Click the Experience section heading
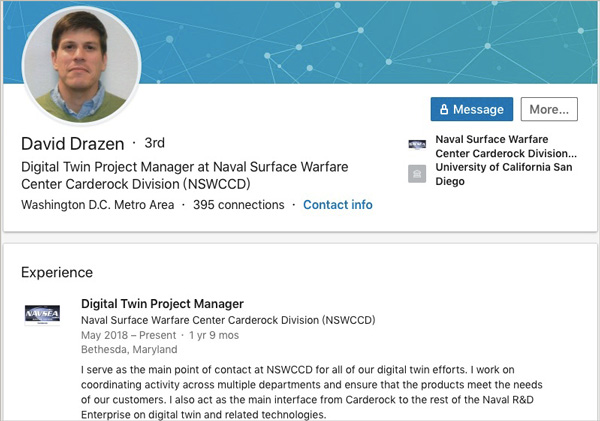The image size is (600, 421). (57, 272)
